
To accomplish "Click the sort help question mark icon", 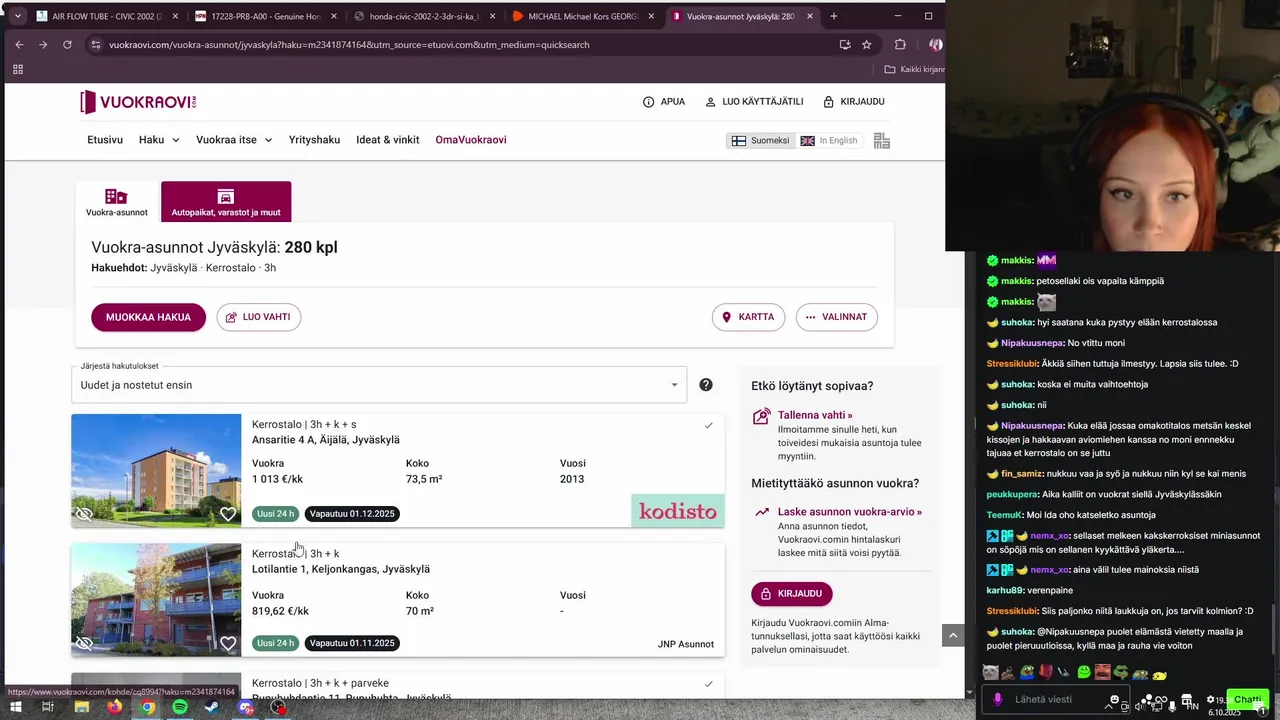I will [x=706, y=385].
